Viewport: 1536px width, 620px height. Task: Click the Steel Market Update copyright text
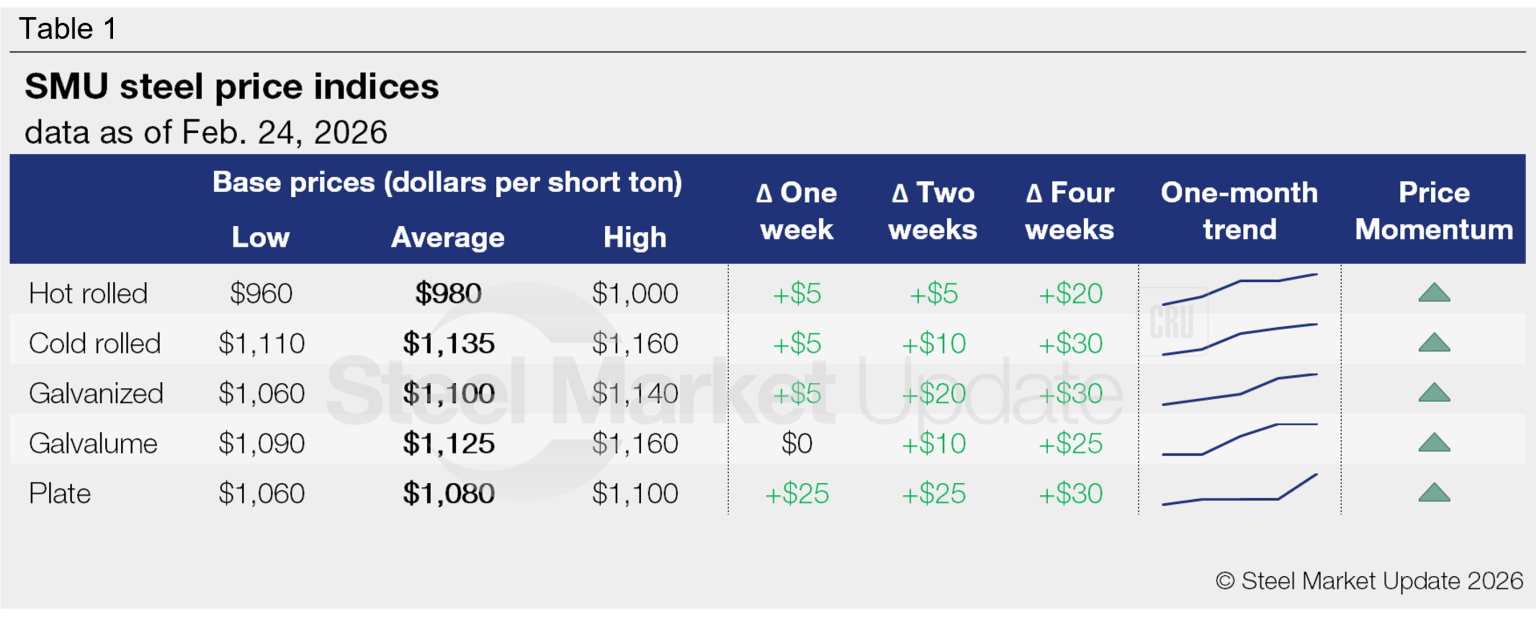pos(1369,581)
